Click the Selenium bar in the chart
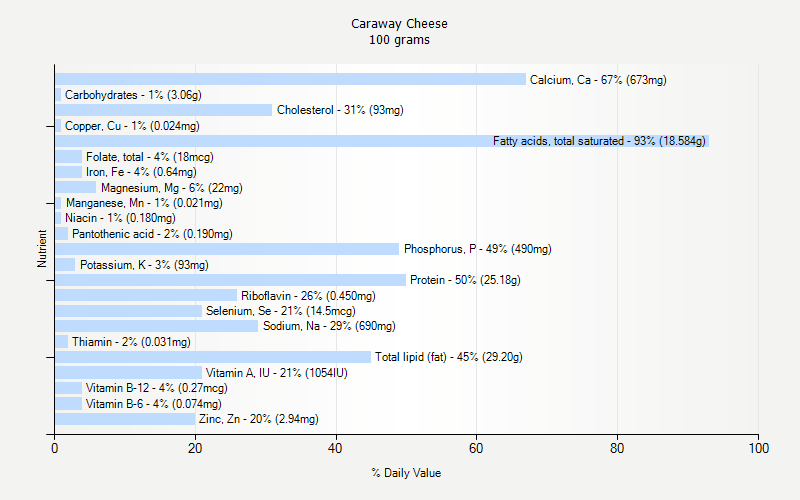Viewport: 800px width, 500px height. click(x=129, y=311)
